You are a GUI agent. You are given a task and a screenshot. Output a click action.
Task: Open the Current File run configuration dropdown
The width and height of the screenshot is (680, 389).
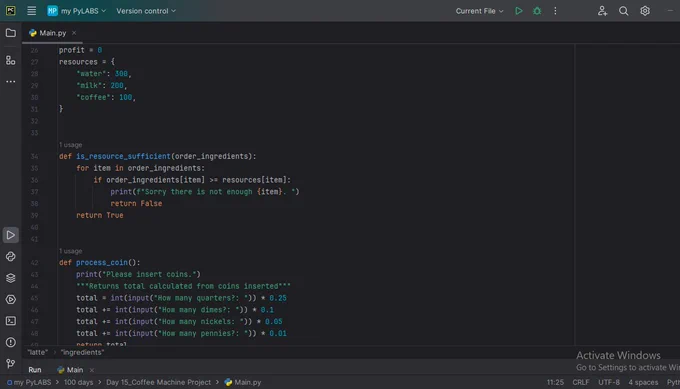click(x=479, y=11)
